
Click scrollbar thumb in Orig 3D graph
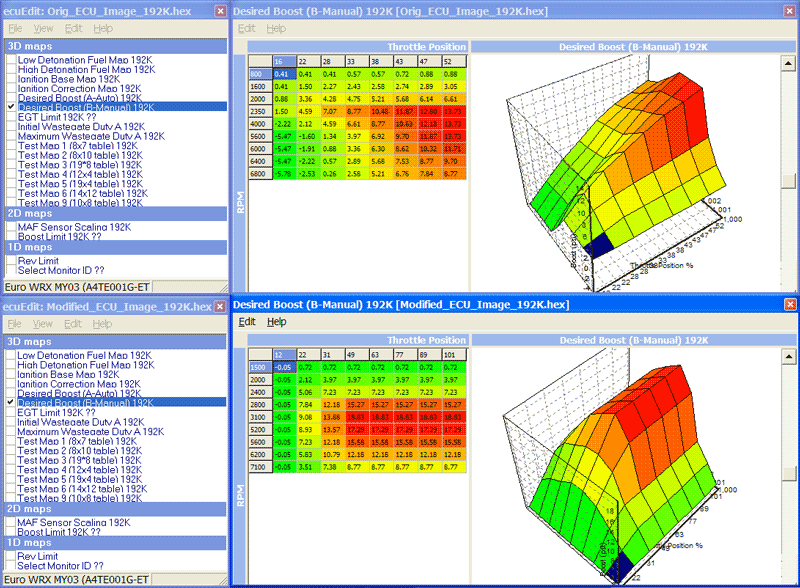[788, 181]
